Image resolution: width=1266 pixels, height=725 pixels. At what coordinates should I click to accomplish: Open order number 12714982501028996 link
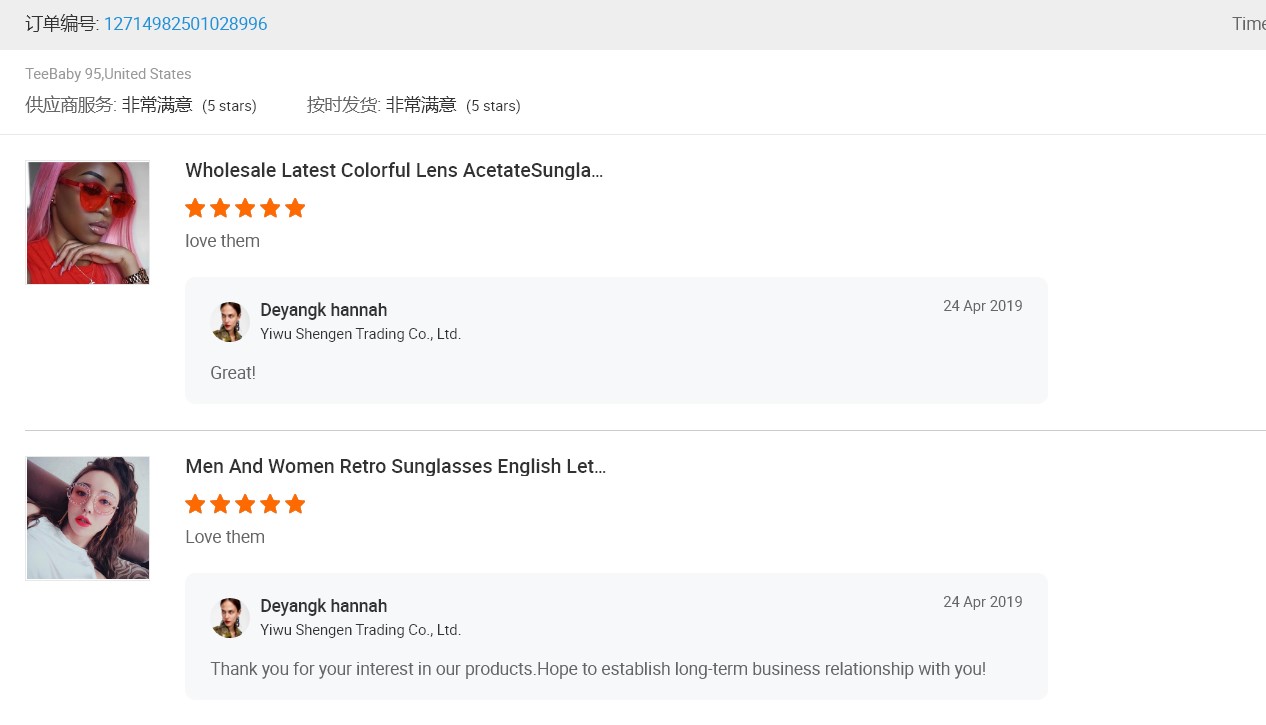[185, 24]
